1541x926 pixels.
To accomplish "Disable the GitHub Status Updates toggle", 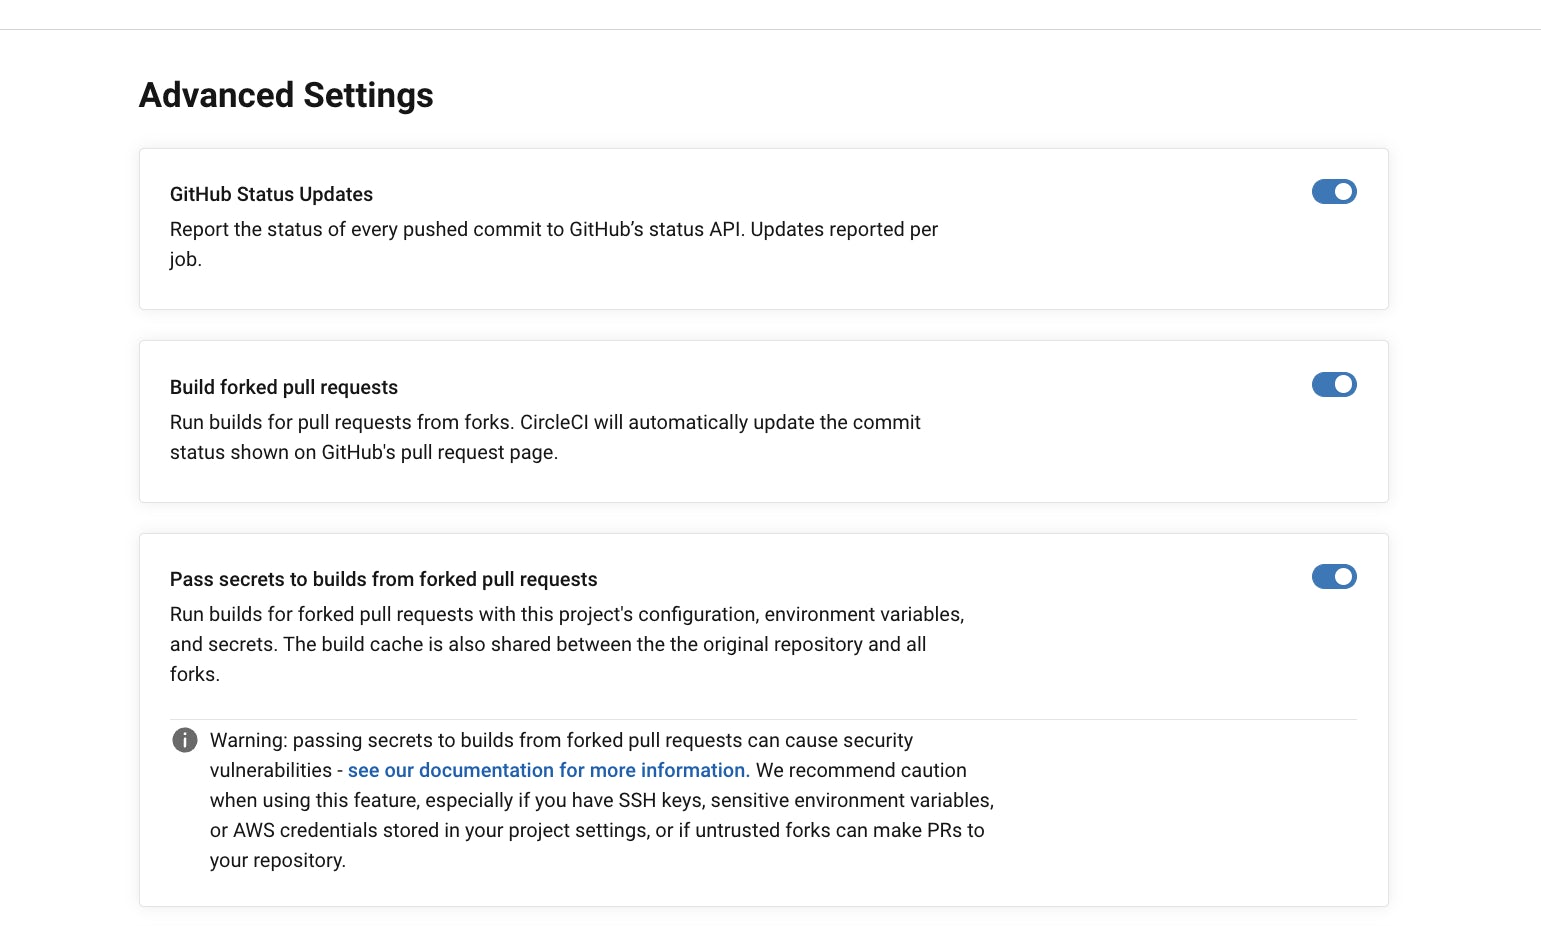I will click(1334, 192).
